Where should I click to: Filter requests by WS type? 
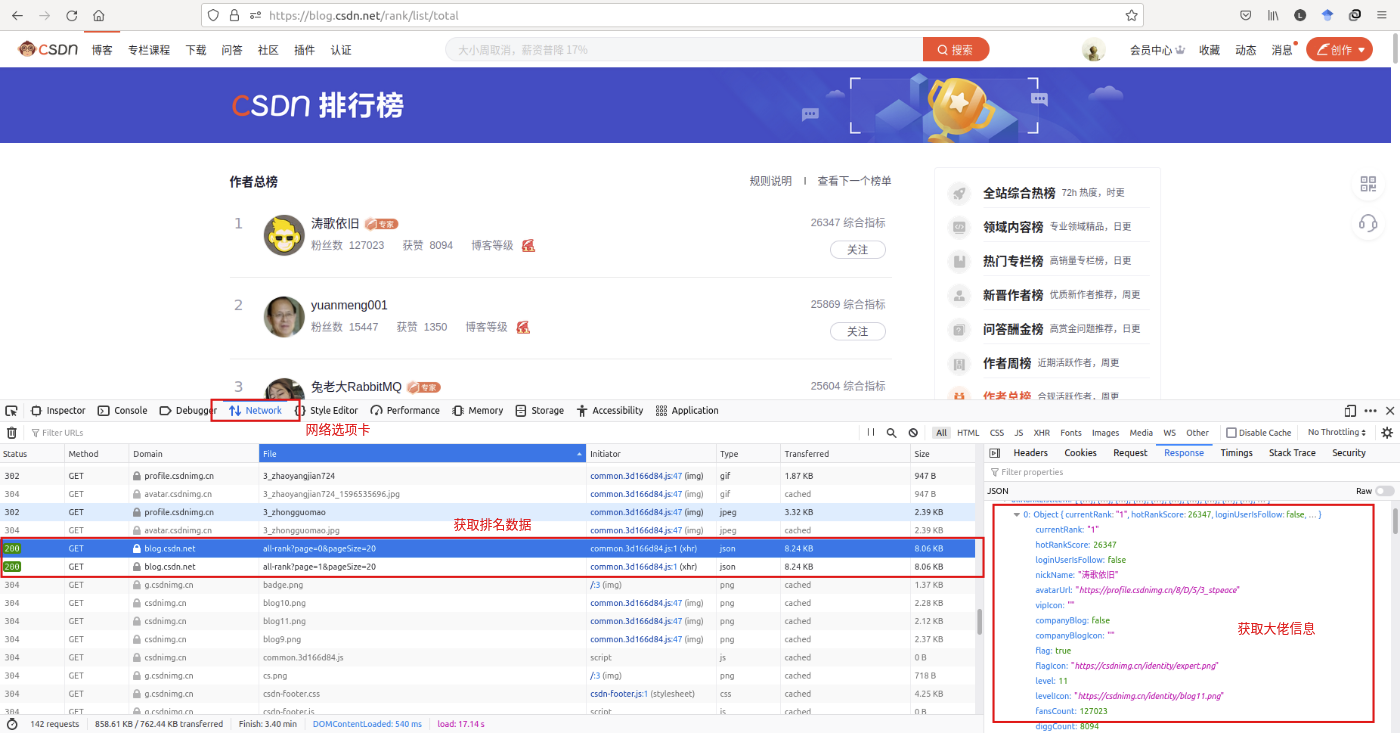[1169, 433]
